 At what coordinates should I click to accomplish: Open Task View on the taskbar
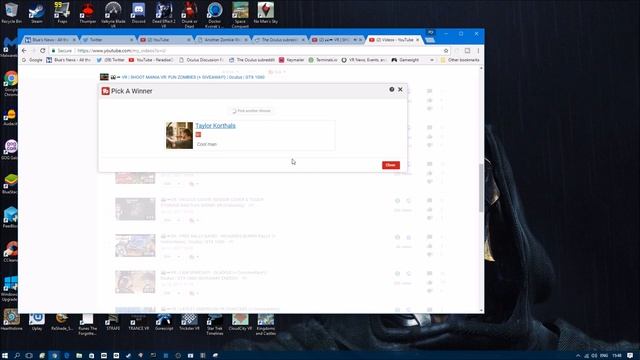coord(29,356)
